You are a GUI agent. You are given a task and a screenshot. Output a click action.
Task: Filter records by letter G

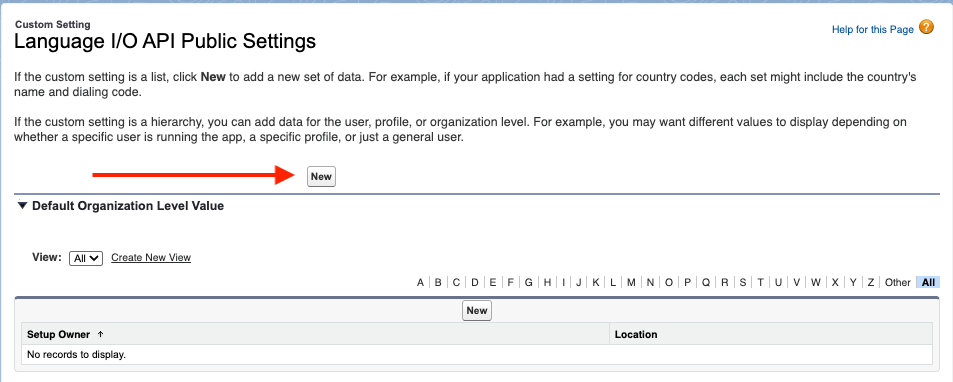(529, 282)
